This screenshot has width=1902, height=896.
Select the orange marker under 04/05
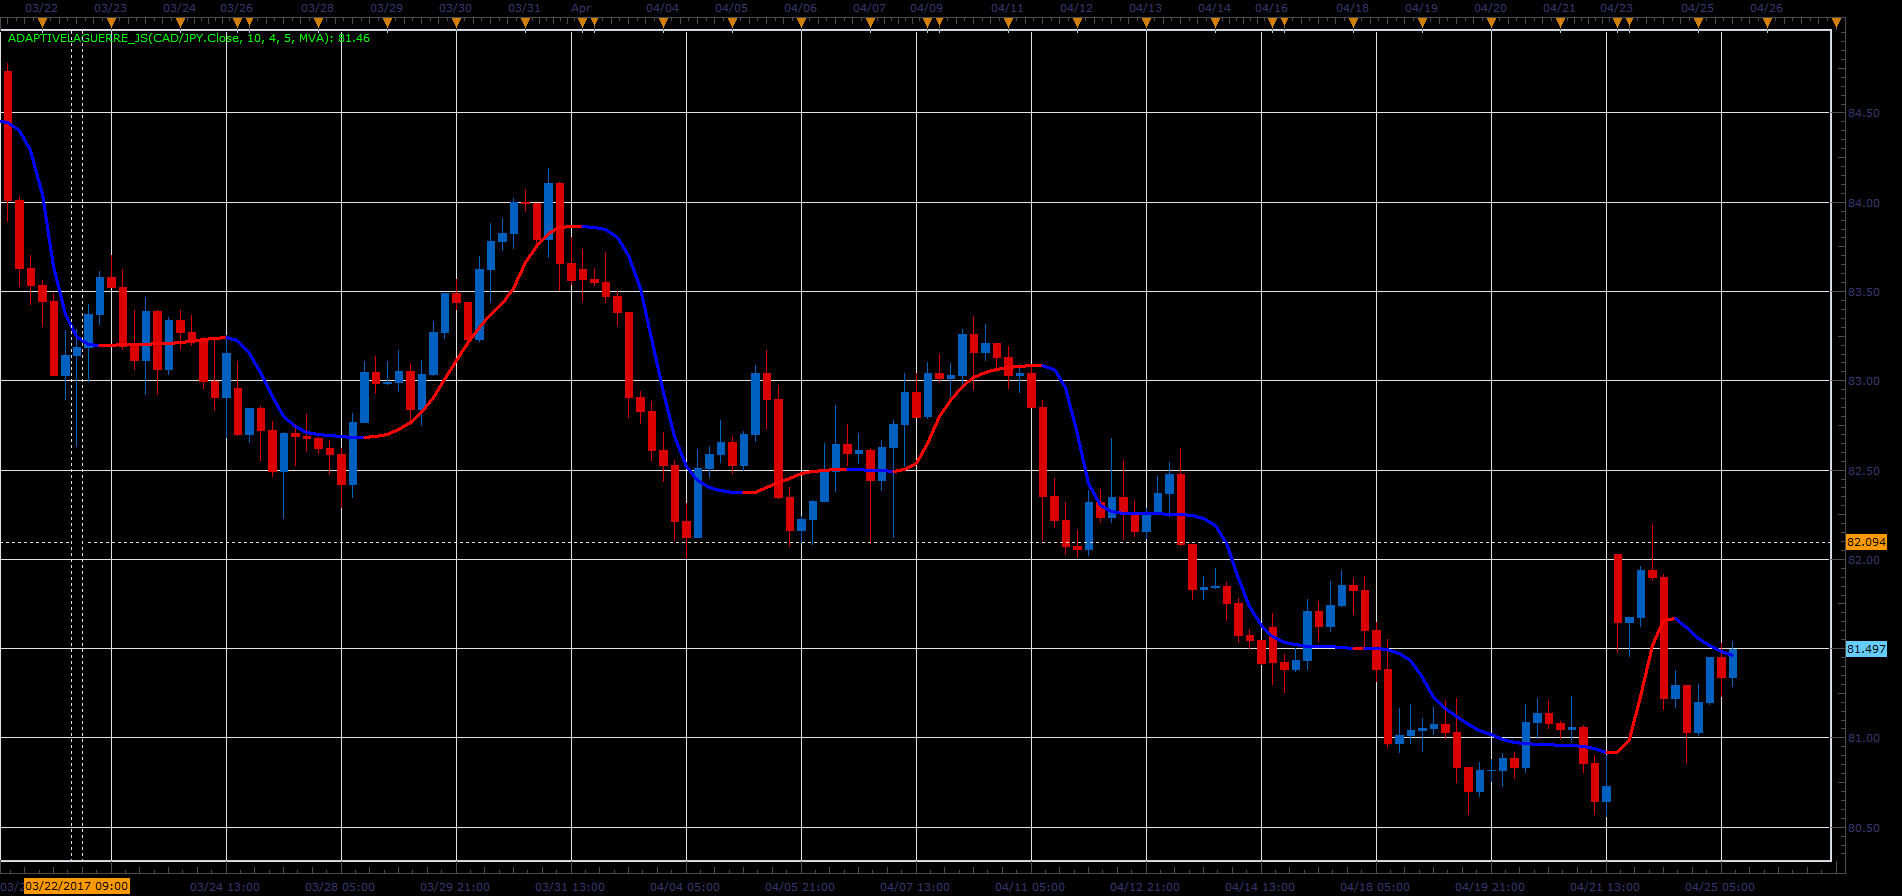tap(732, 23)
